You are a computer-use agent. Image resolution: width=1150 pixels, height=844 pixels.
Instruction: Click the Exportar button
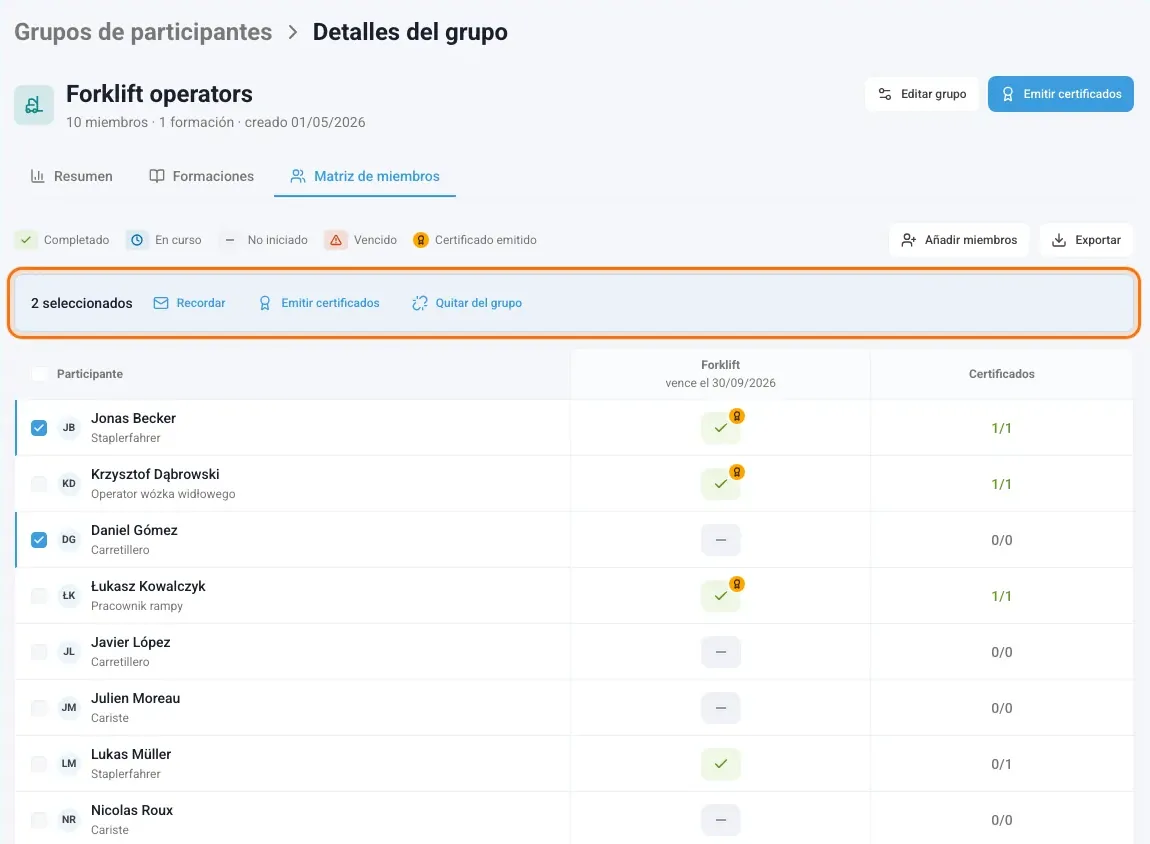click(1086, 240)
